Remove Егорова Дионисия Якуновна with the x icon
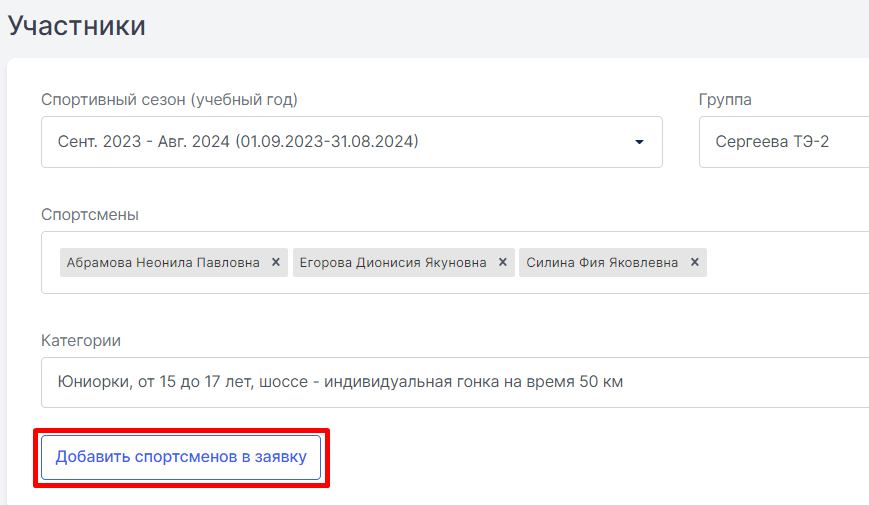 503,262
